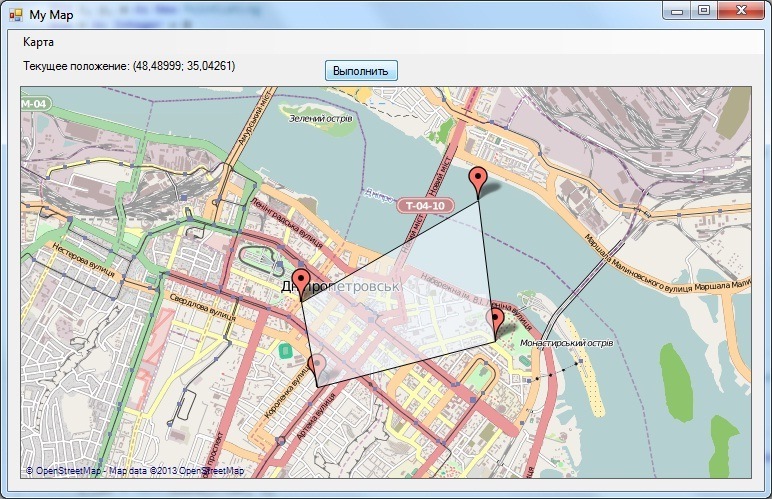Screen dimensions: 772x499
Task: Click the Зелений острів label
Action: [x=321, y=119]
